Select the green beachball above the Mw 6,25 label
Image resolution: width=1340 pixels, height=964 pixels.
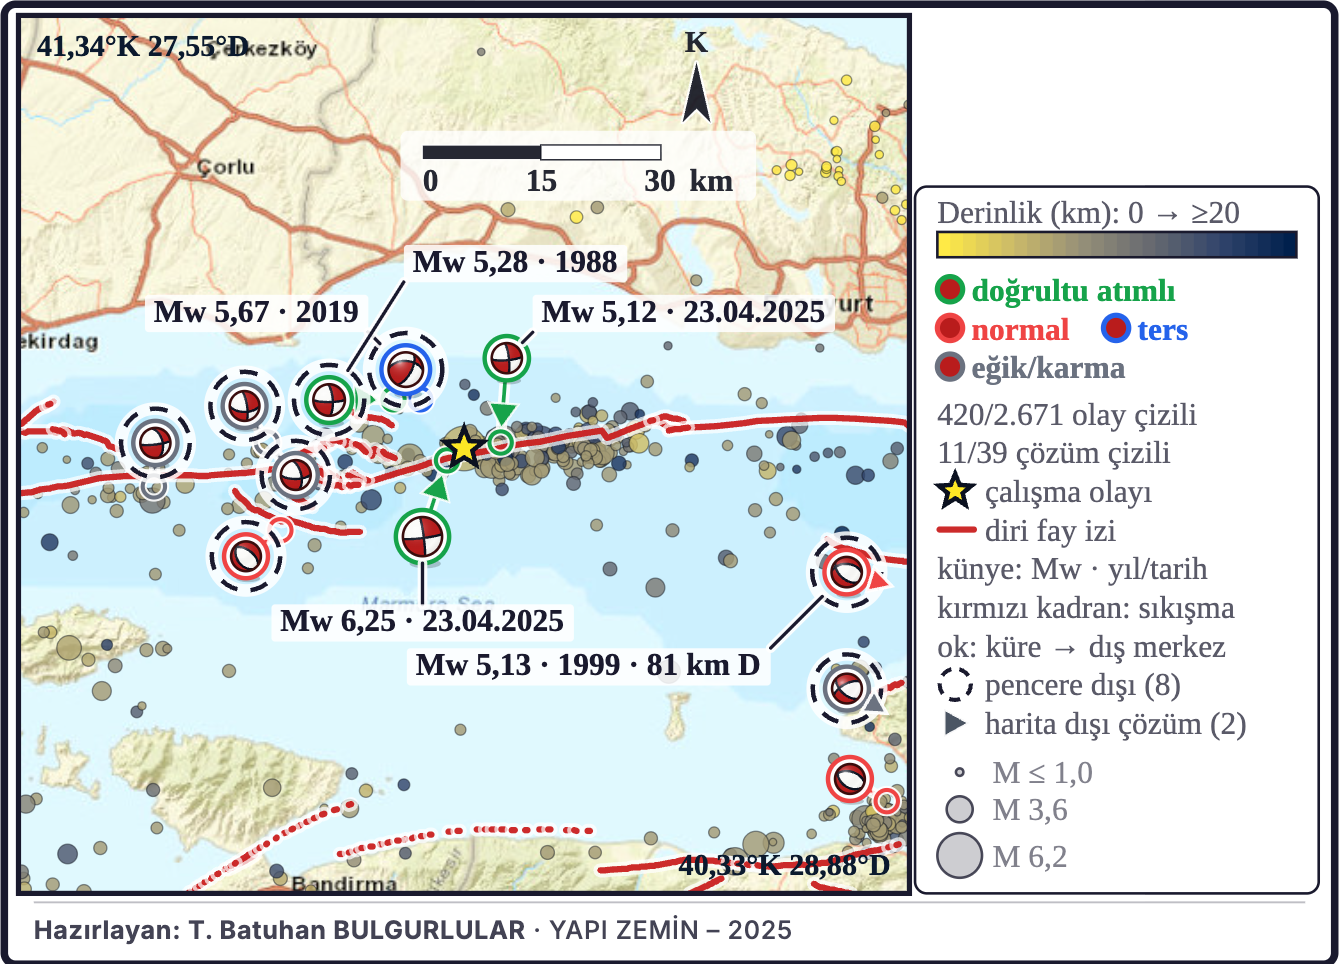[x=422, y=537]
